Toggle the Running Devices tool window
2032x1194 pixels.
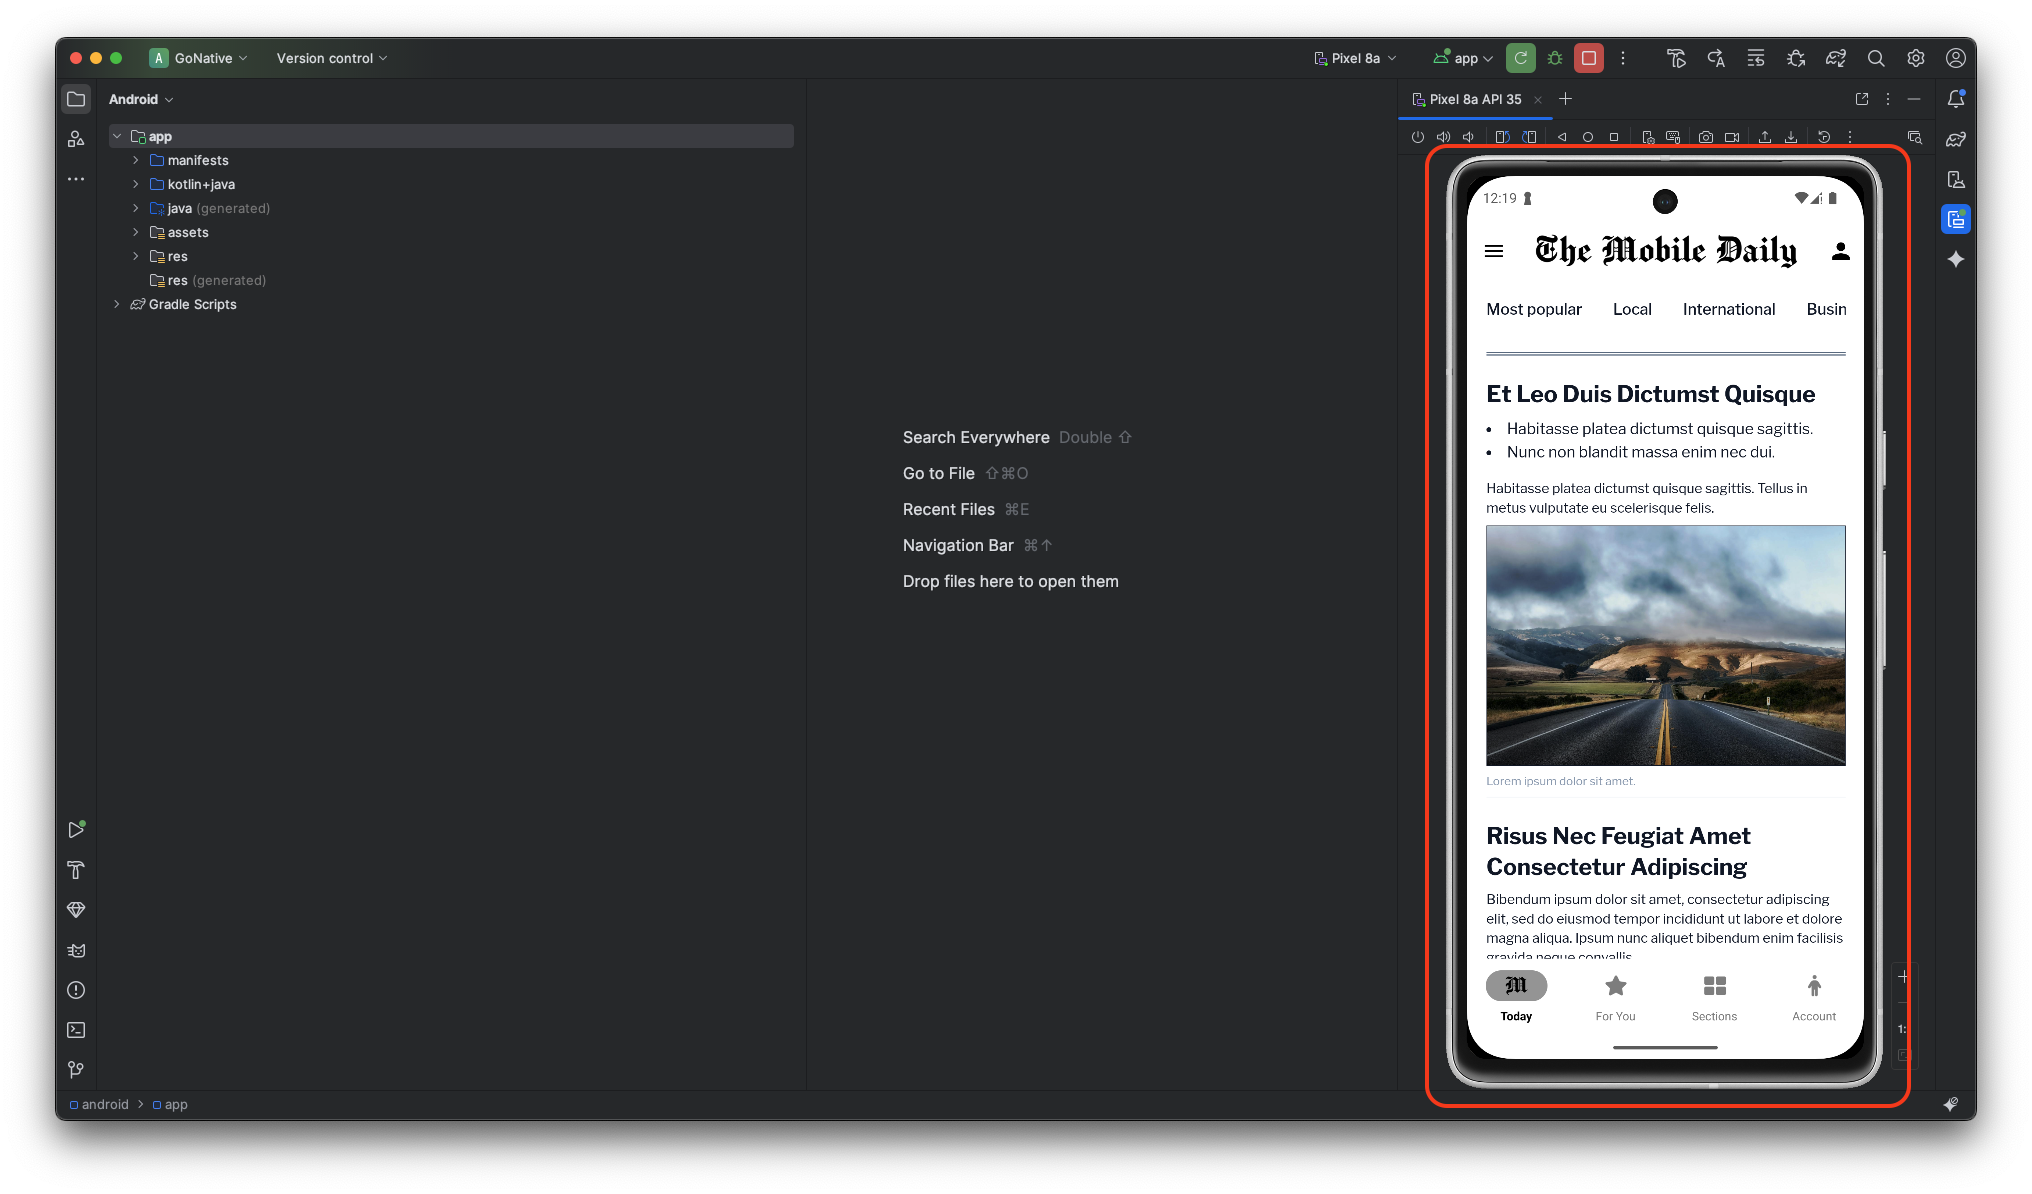pyautogui.click(x=1956, y=219)
